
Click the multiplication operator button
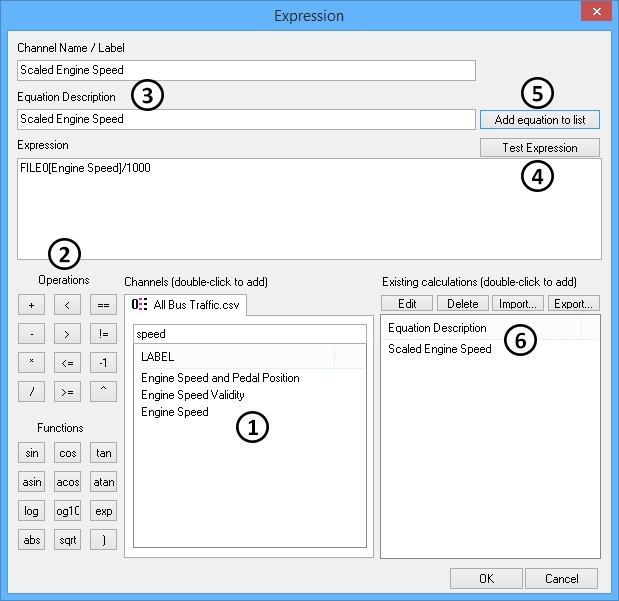point(31,362)
